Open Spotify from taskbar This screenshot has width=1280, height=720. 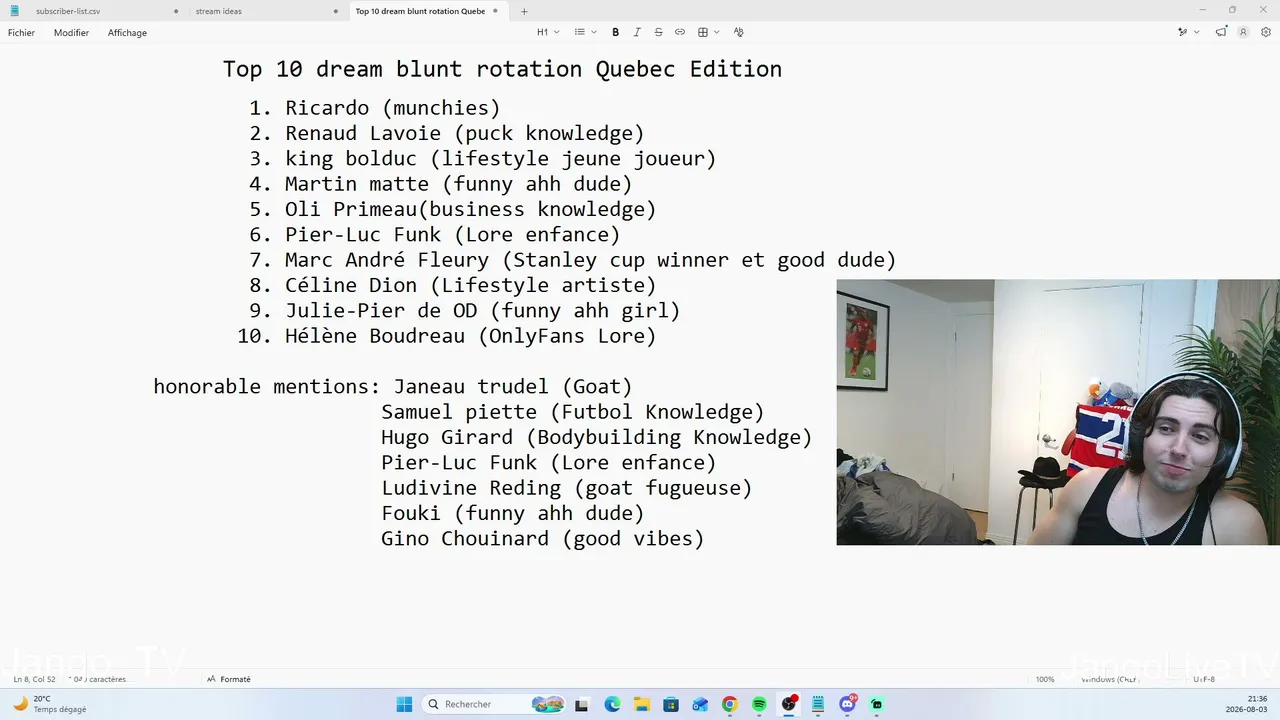[759, 704]
